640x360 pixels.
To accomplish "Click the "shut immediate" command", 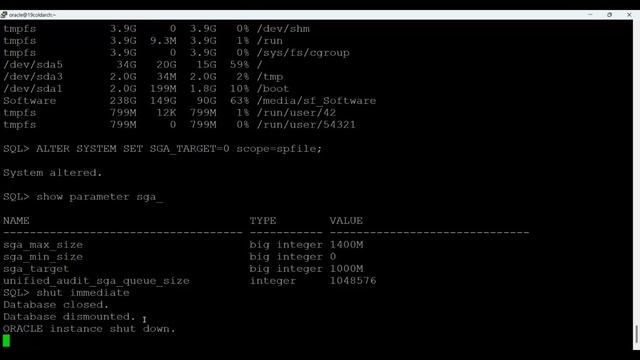I will pos(83,293).
